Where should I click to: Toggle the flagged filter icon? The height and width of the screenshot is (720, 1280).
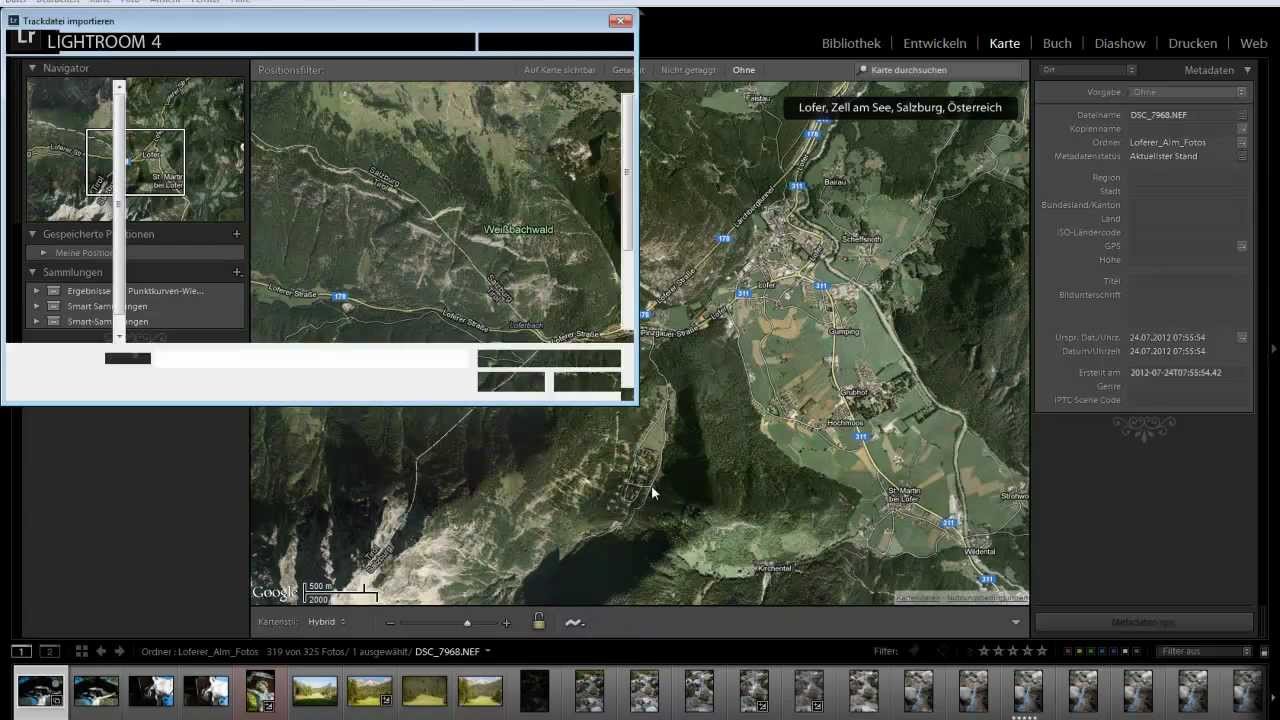(x=914, y=651)
